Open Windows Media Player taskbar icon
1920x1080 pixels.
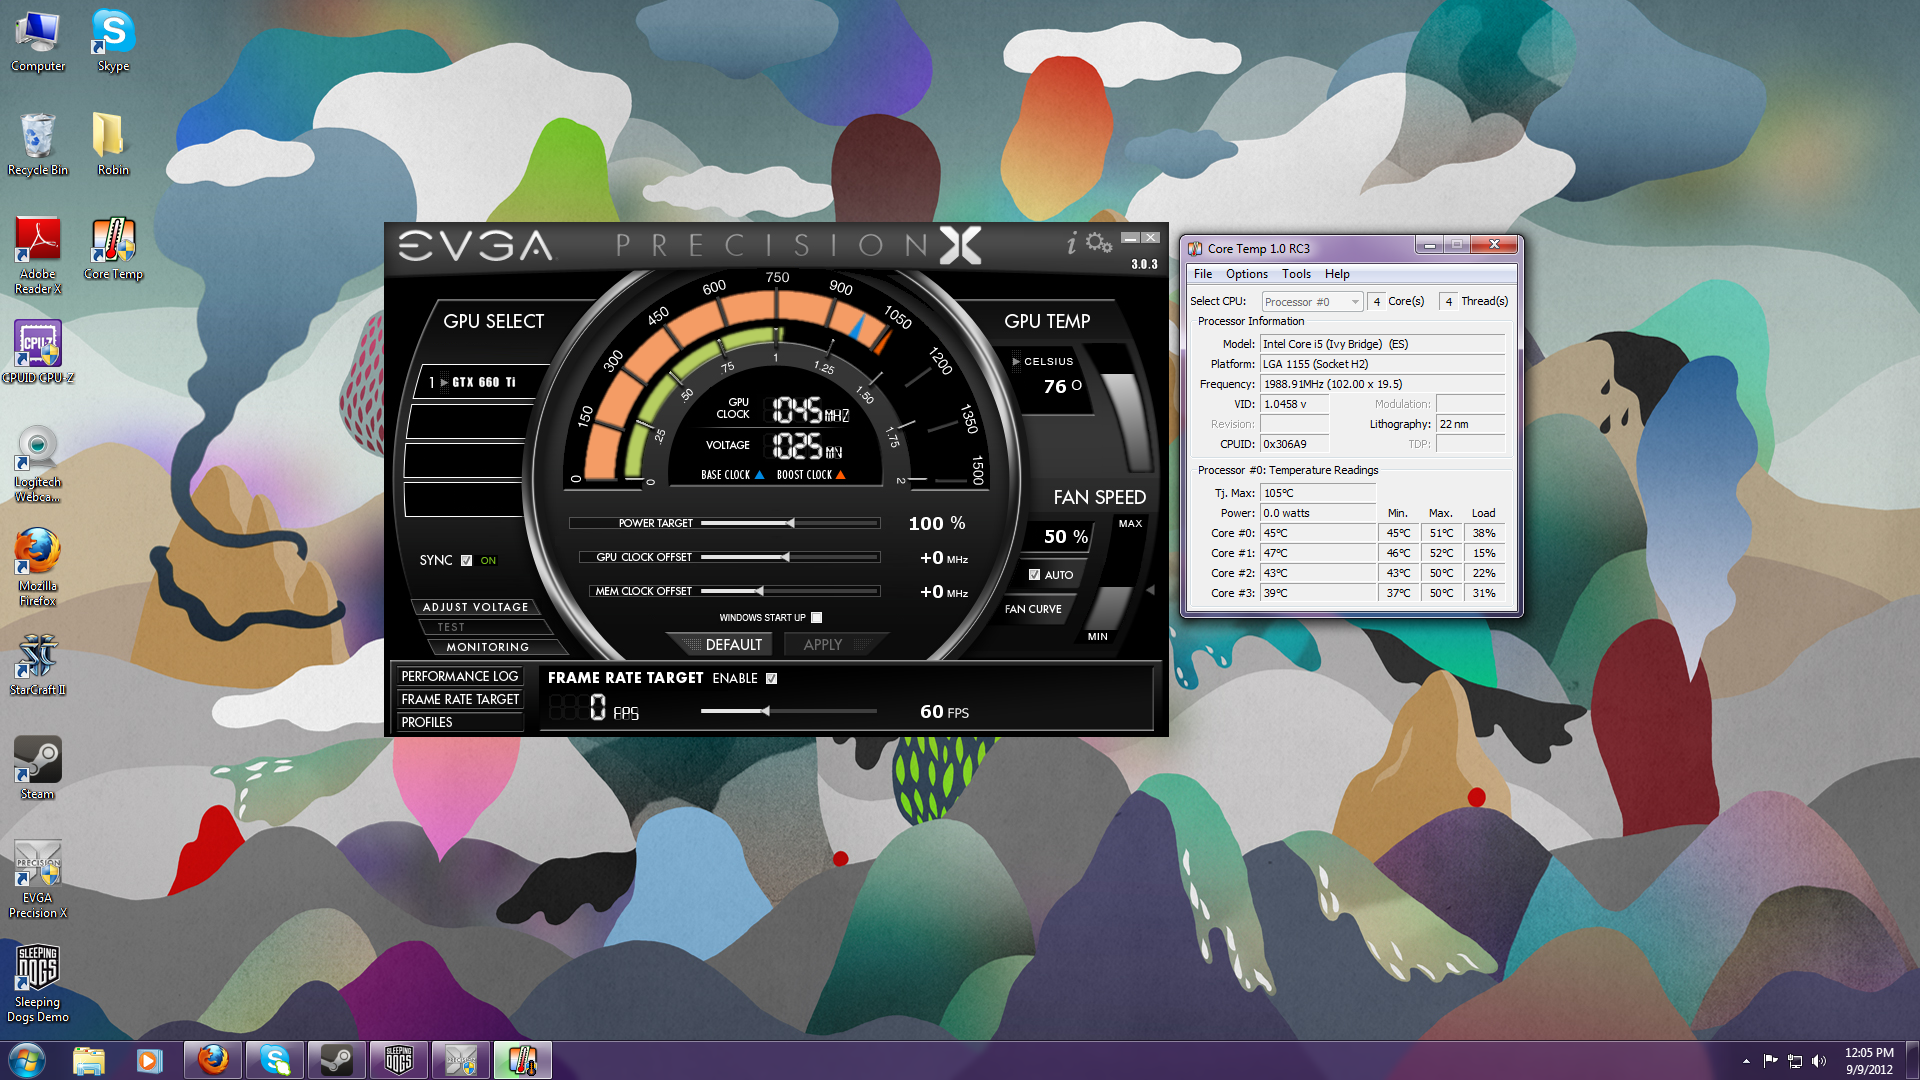pos(149,1060)
